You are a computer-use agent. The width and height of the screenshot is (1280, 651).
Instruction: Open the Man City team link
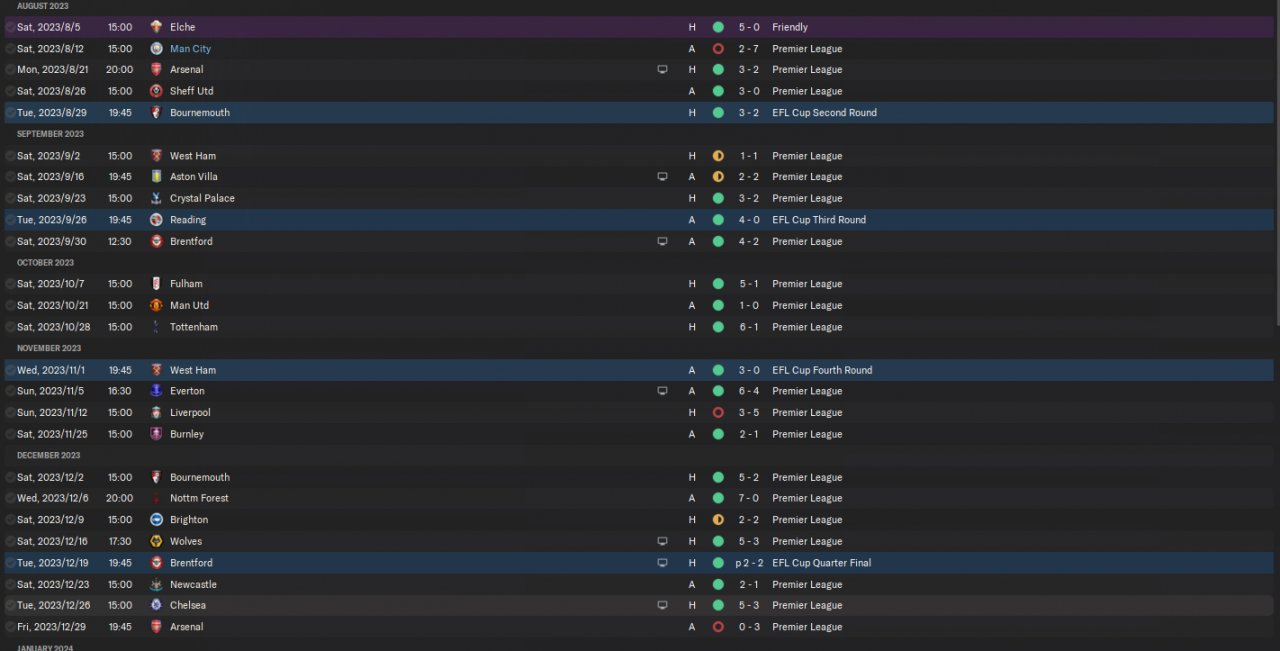(190, 48)
